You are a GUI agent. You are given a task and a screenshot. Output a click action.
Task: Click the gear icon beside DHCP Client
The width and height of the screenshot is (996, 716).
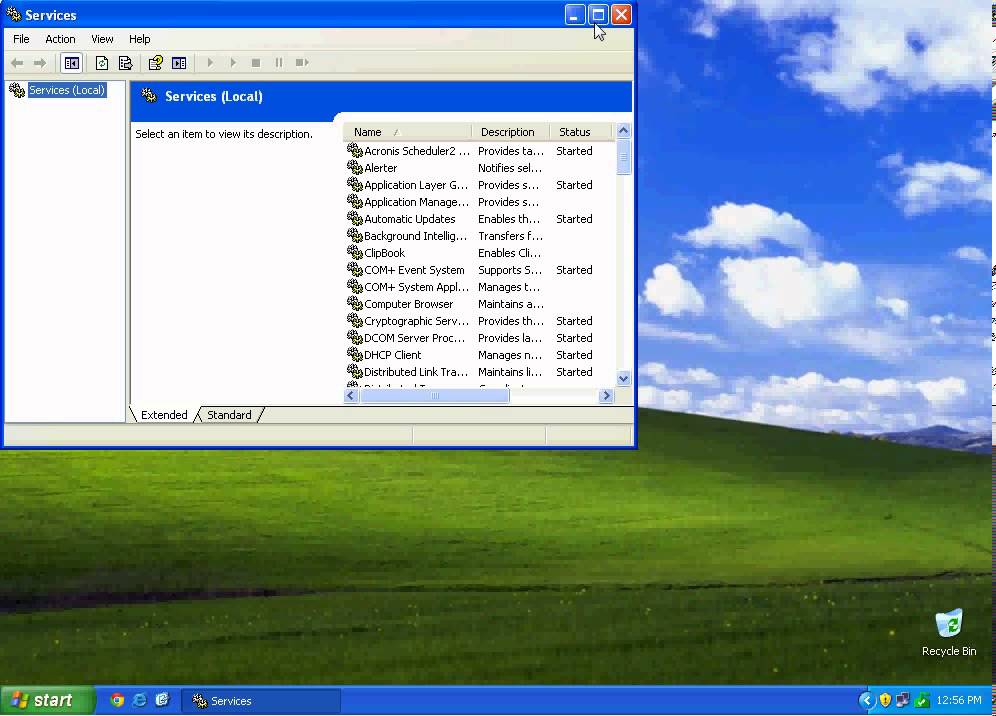point(354,355)
